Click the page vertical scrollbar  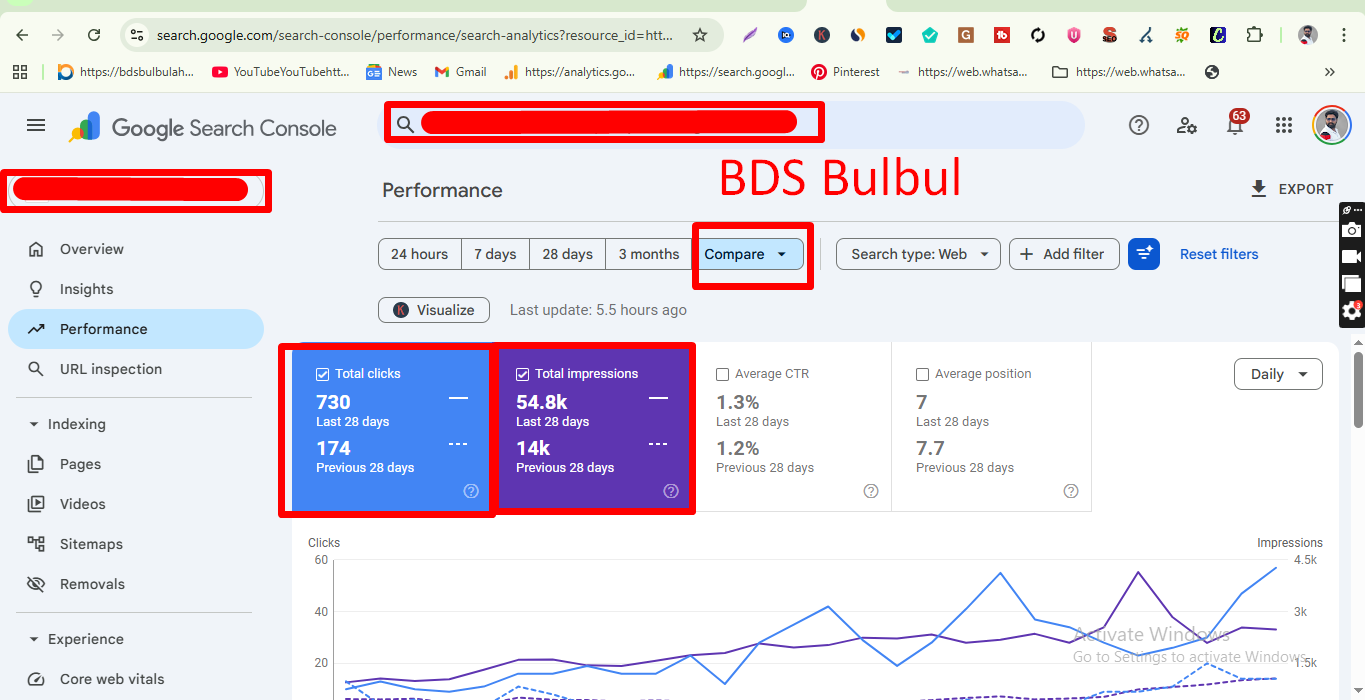coord(1357,390)
